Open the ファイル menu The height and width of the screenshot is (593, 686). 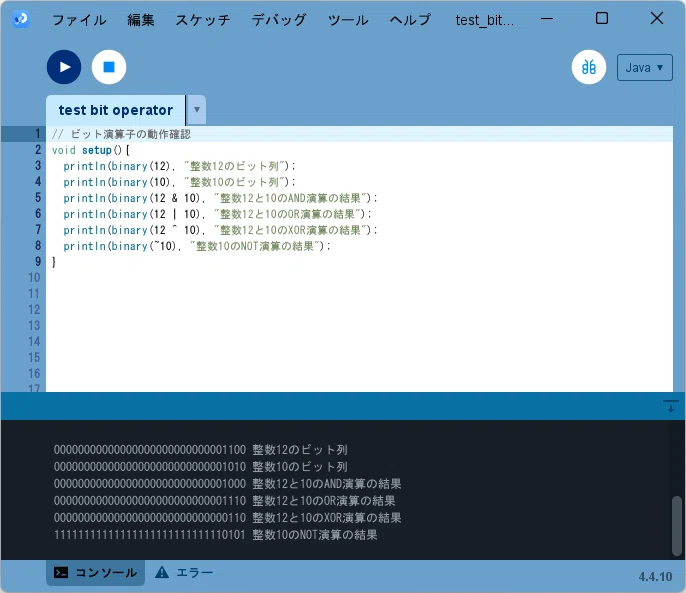point(79,20)
